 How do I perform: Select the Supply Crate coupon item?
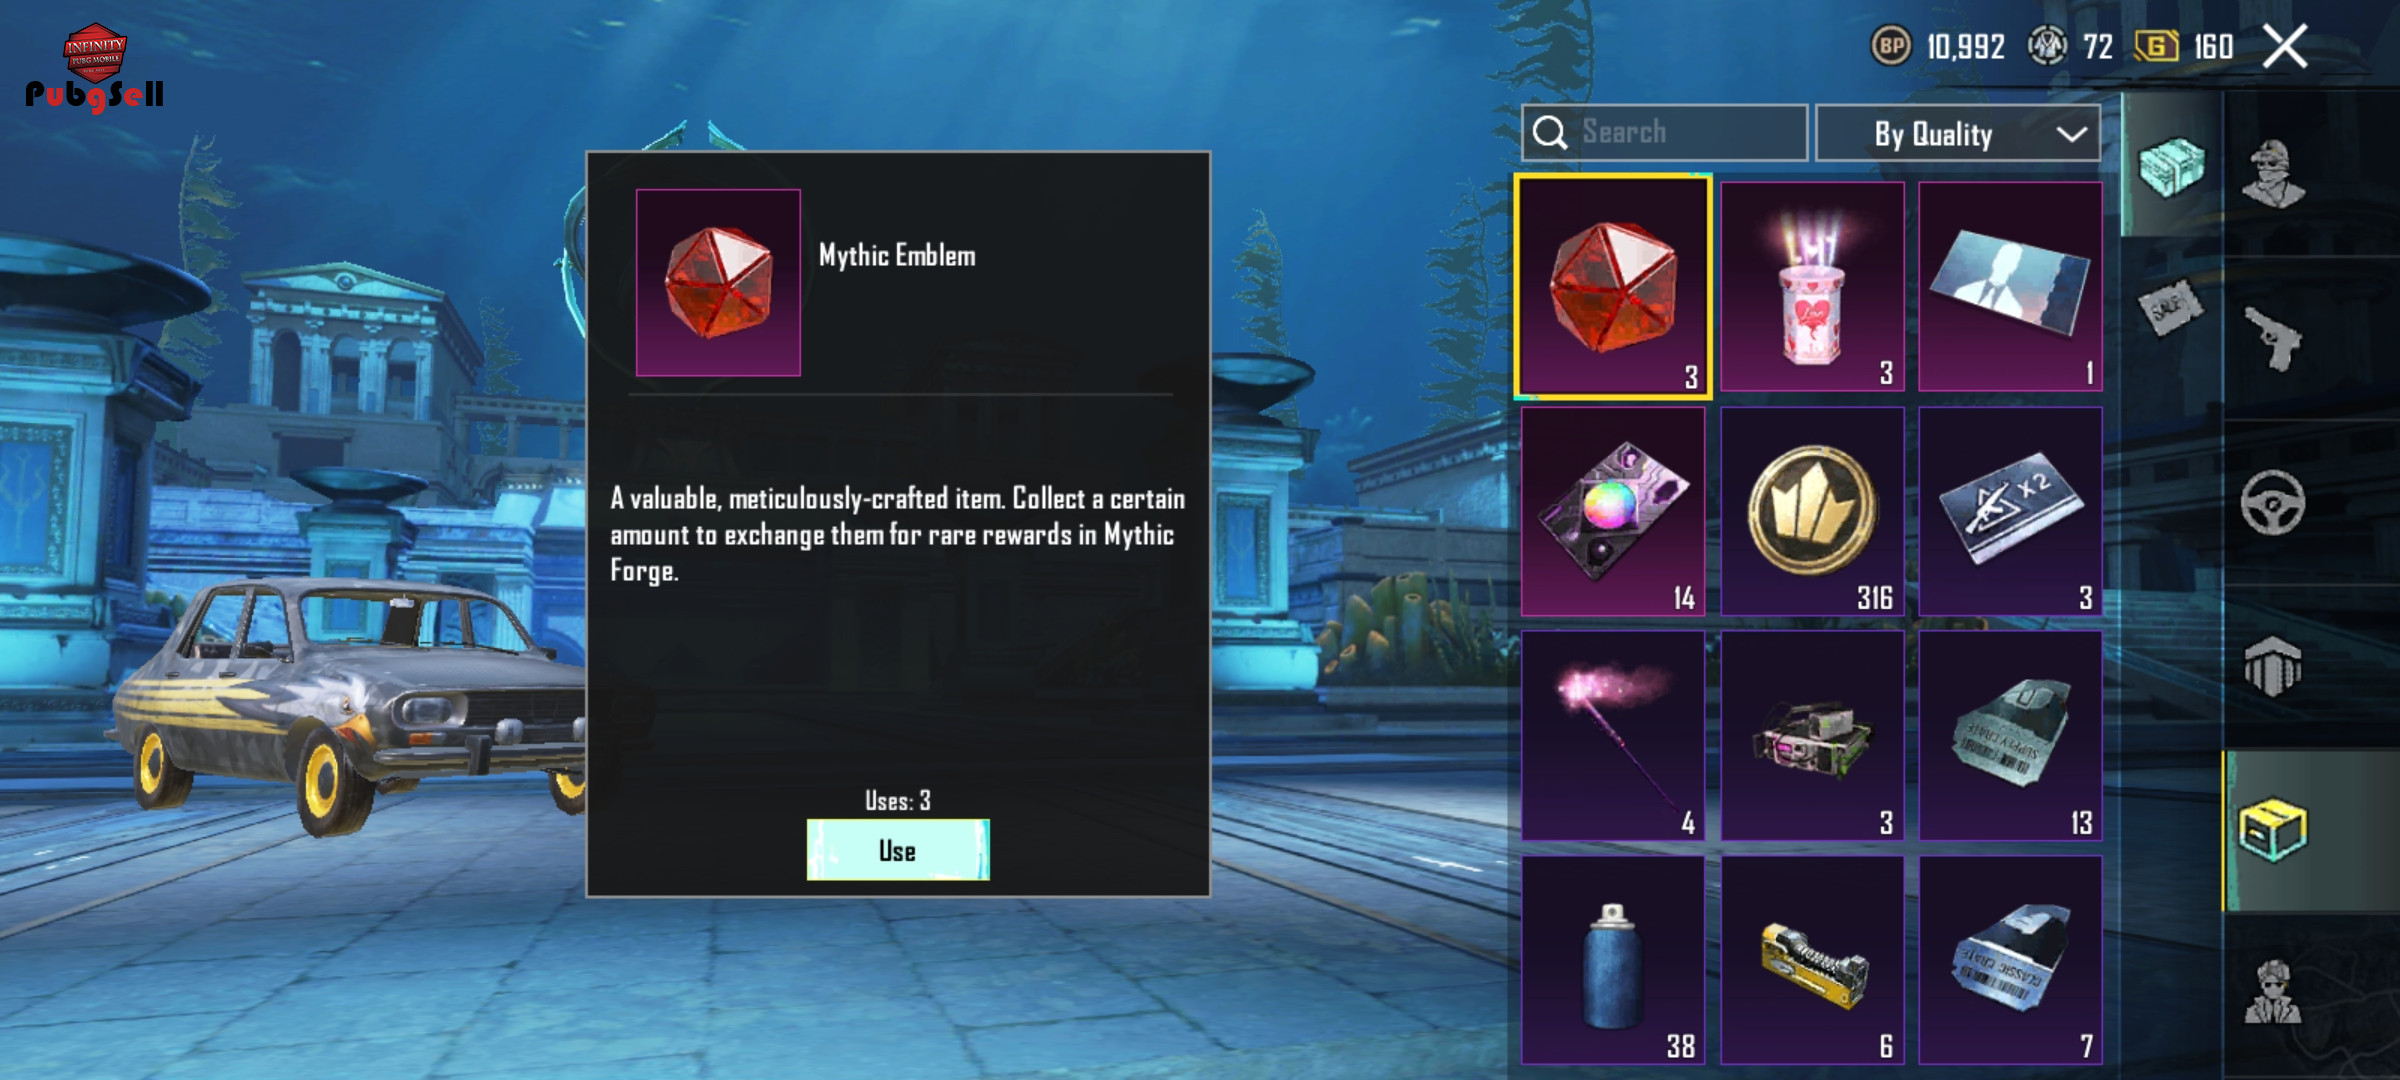click(2010, 735)
